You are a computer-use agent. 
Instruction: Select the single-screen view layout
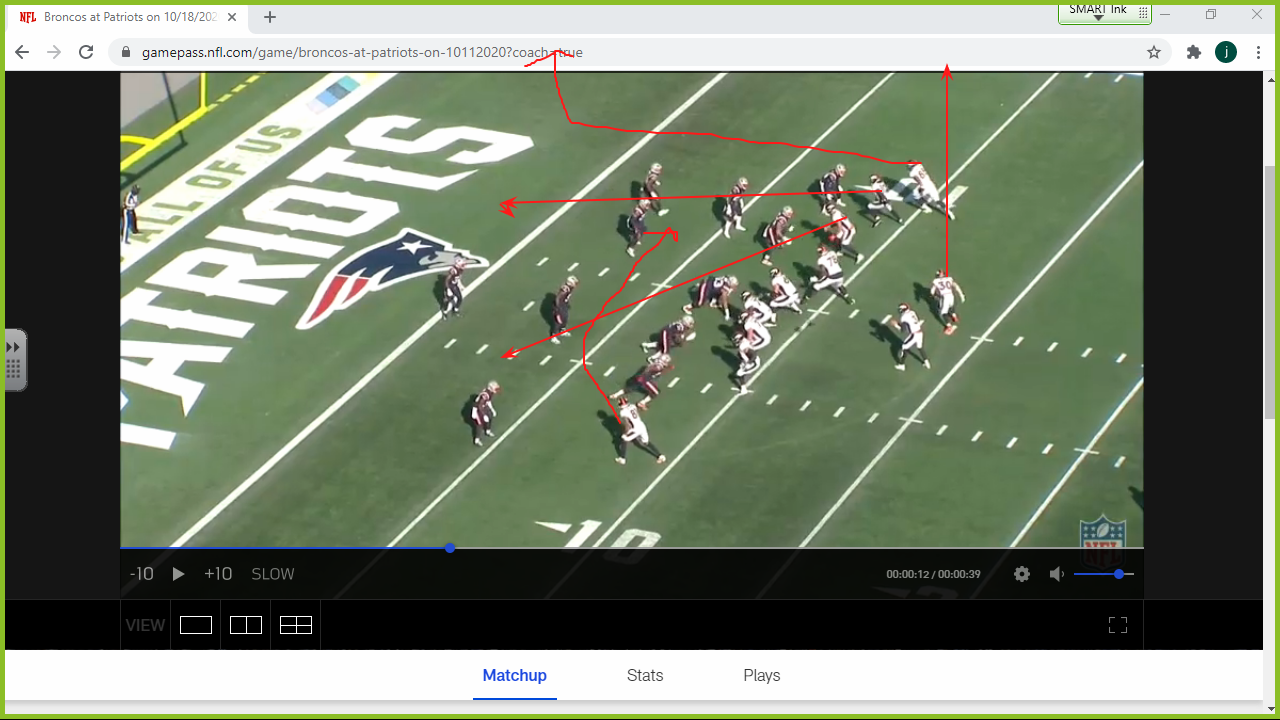(196, 625)
